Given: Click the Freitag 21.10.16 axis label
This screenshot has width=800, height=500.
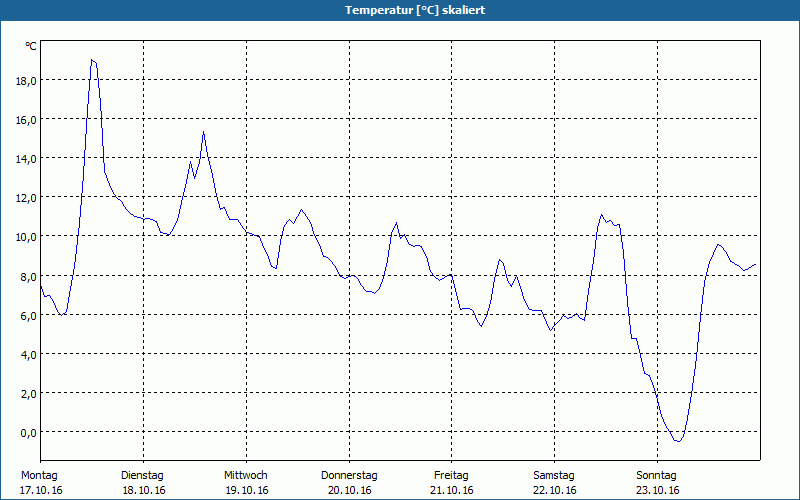Looking at the screenshot, I should [x=452, y=483].
